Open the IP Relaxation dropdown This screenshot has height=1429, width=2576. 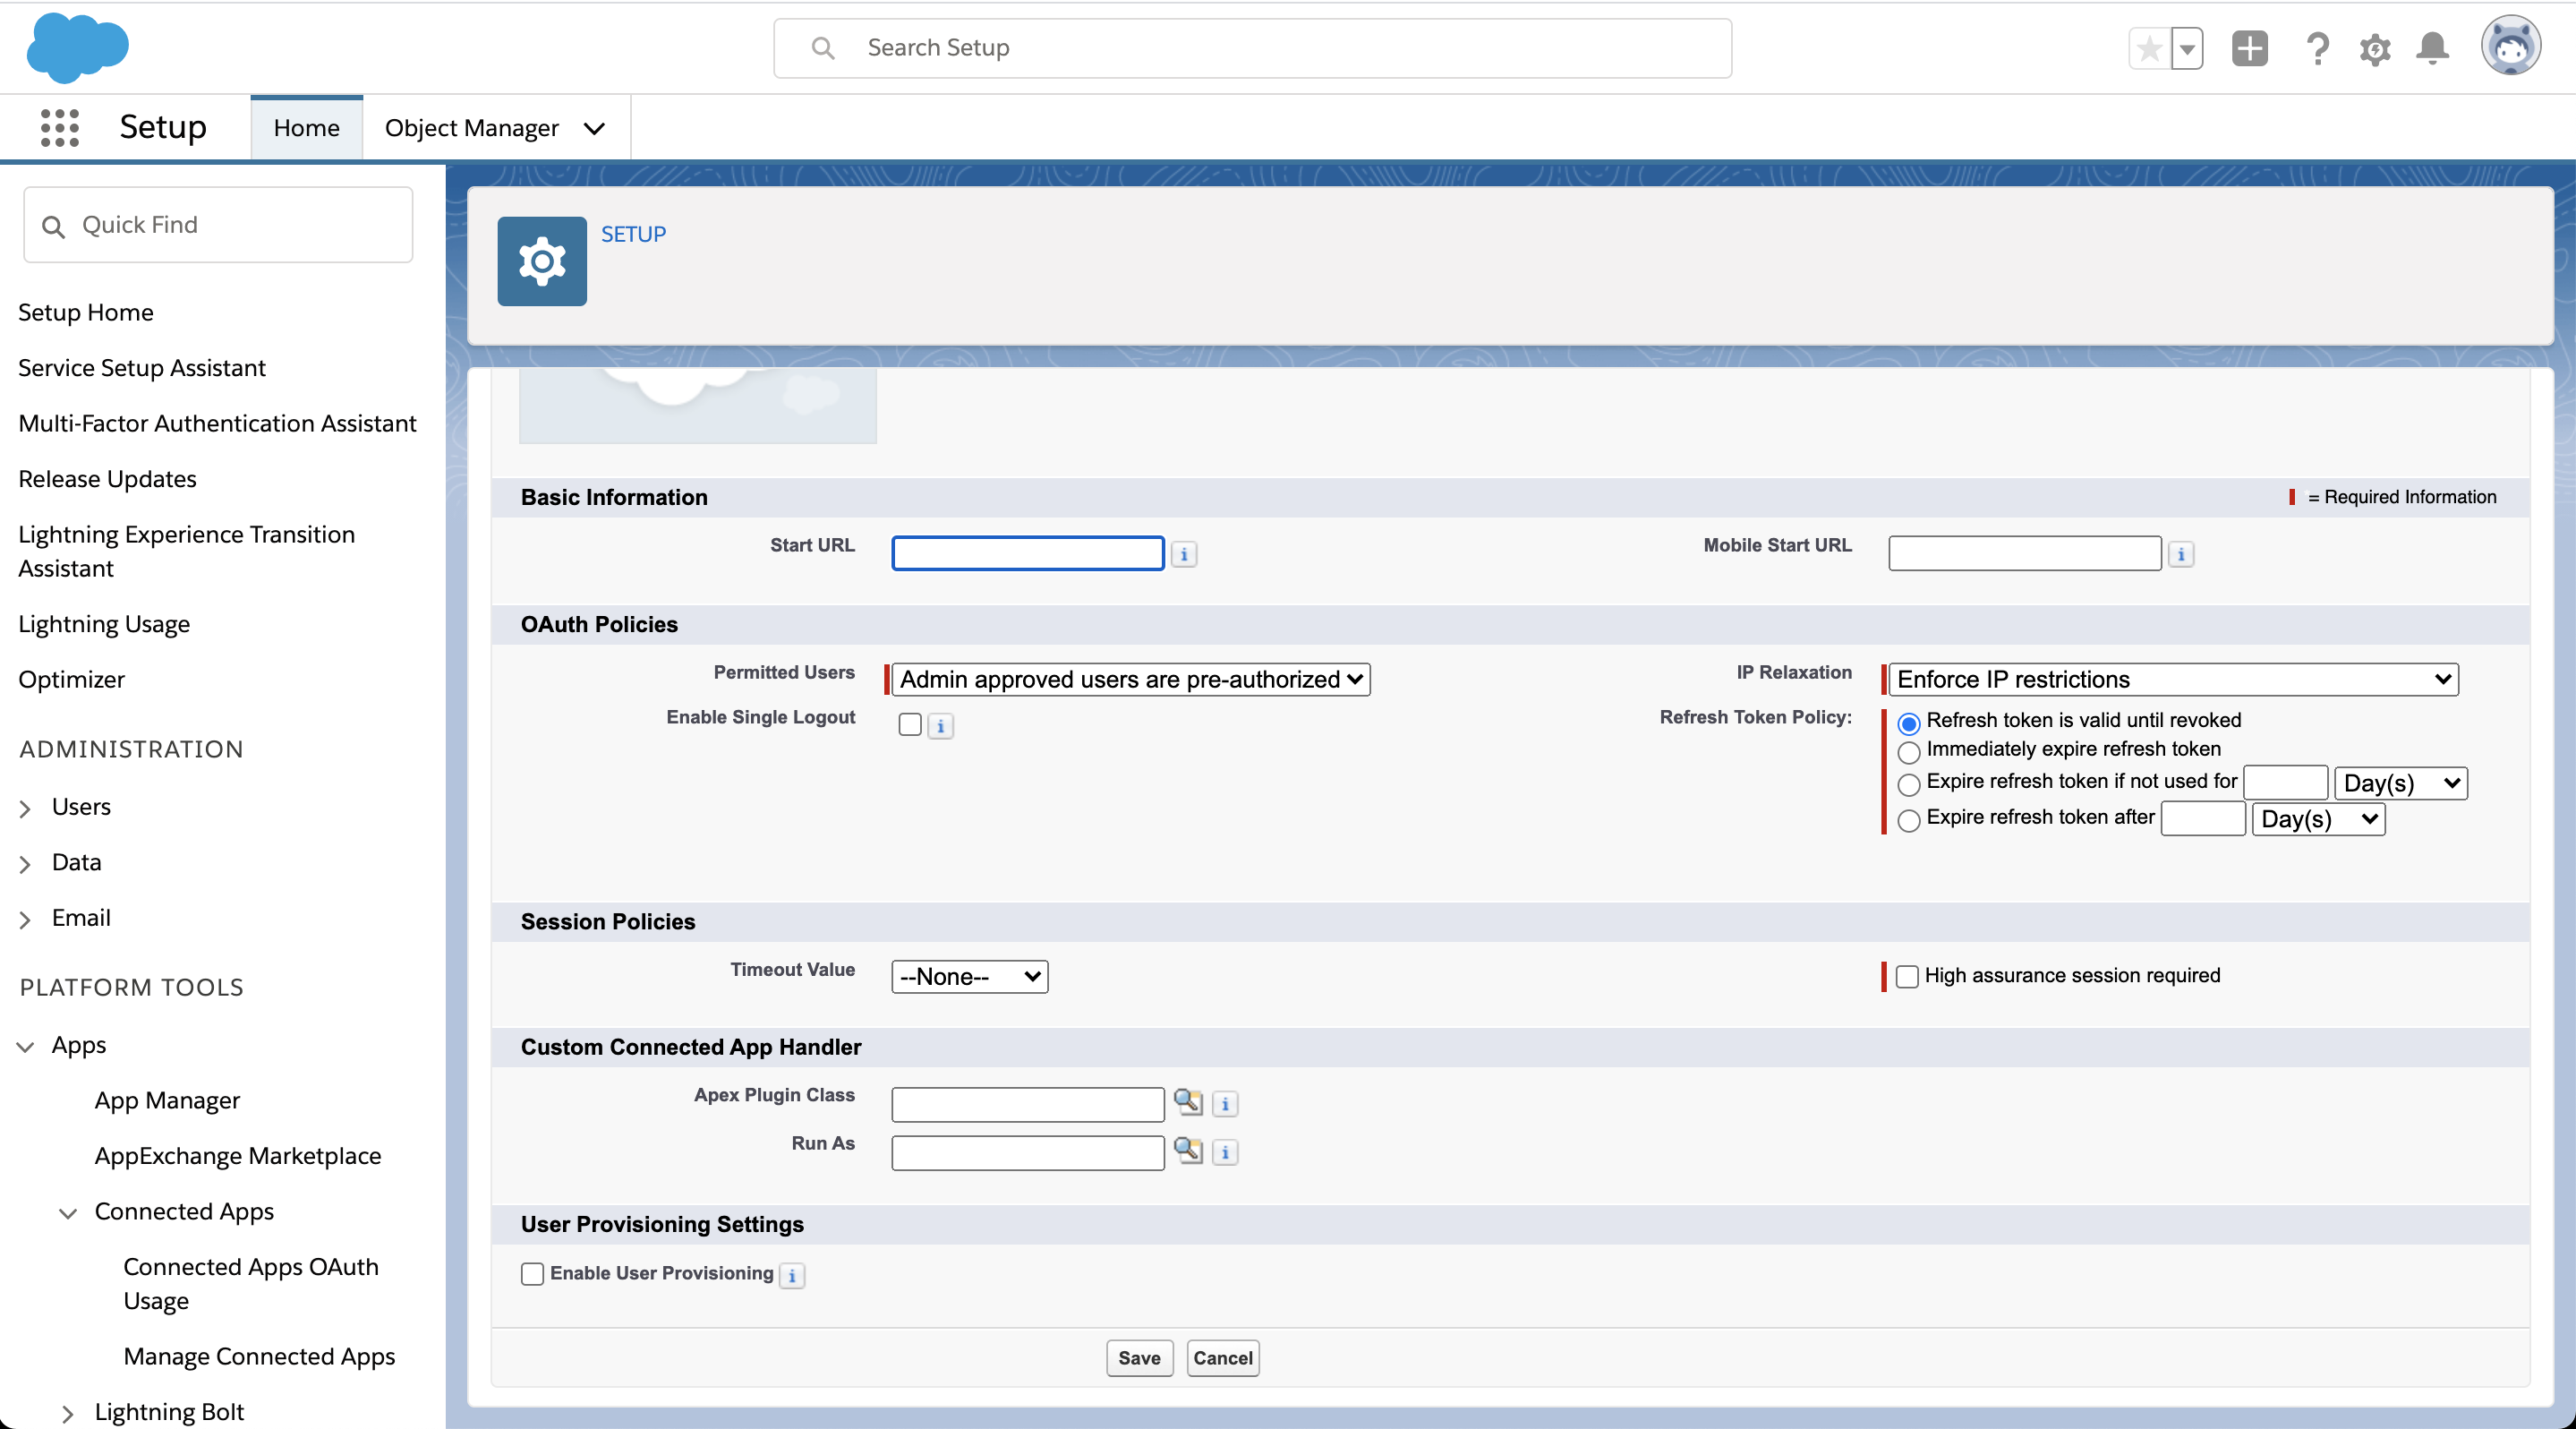tap(2174, 680)
